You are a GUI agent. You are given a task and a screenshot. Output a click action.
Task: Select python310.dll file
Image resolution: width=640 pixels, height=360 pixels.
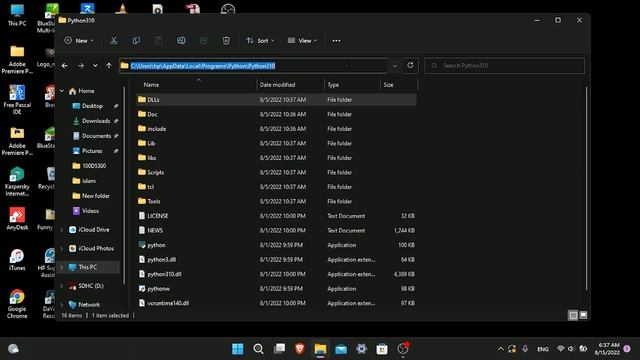coord(276,274)
